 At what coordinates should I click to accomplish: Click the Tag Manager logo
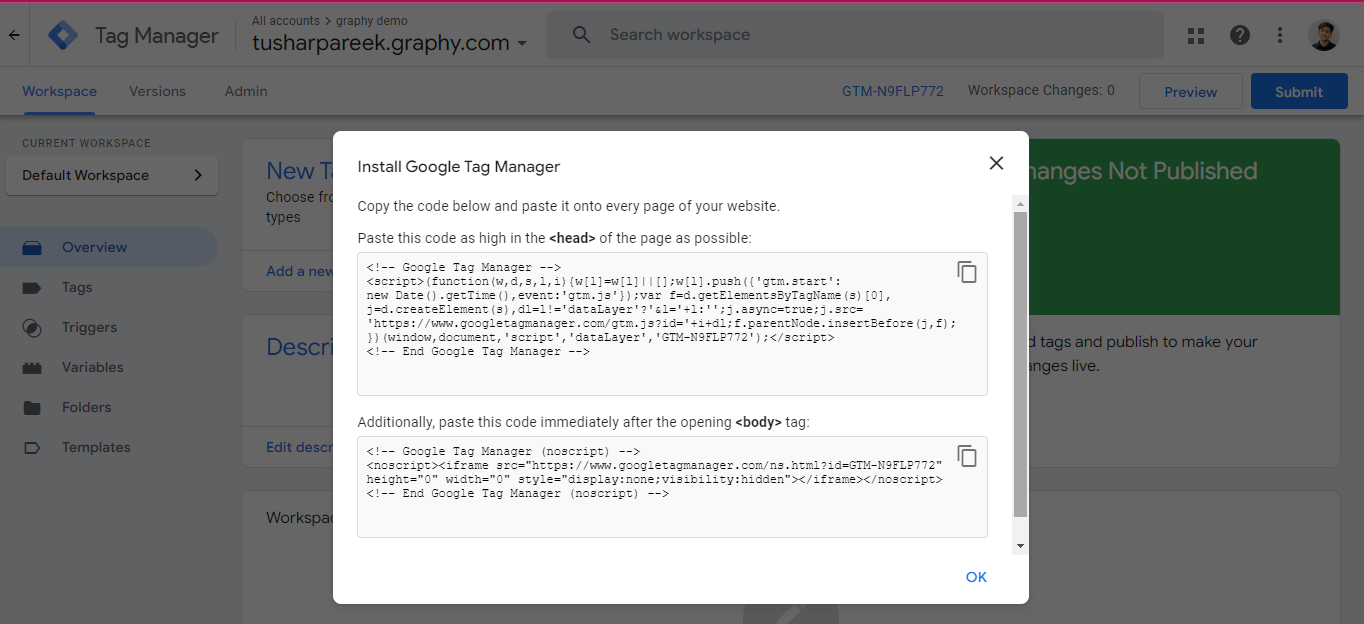pyautogui.click(x=64, y=36)
